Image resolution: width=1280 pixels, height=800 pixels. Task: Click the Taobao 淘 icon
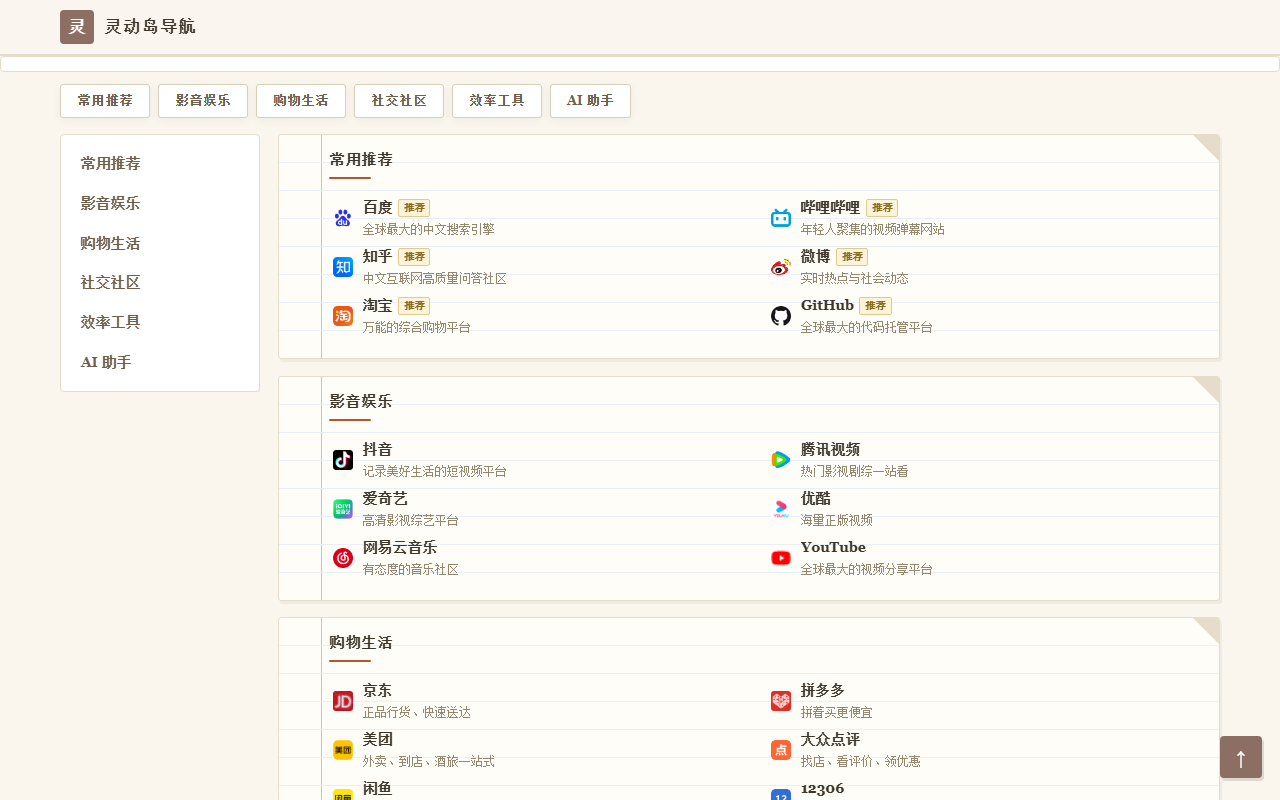343,316
